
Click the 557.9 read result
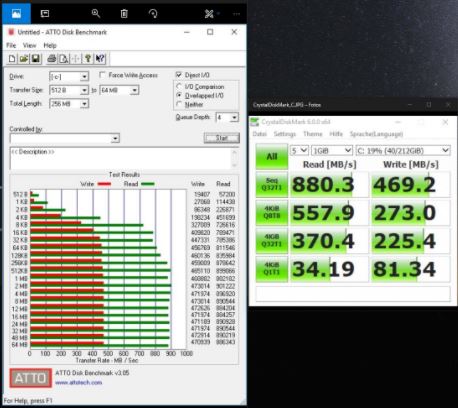(329, 213)
